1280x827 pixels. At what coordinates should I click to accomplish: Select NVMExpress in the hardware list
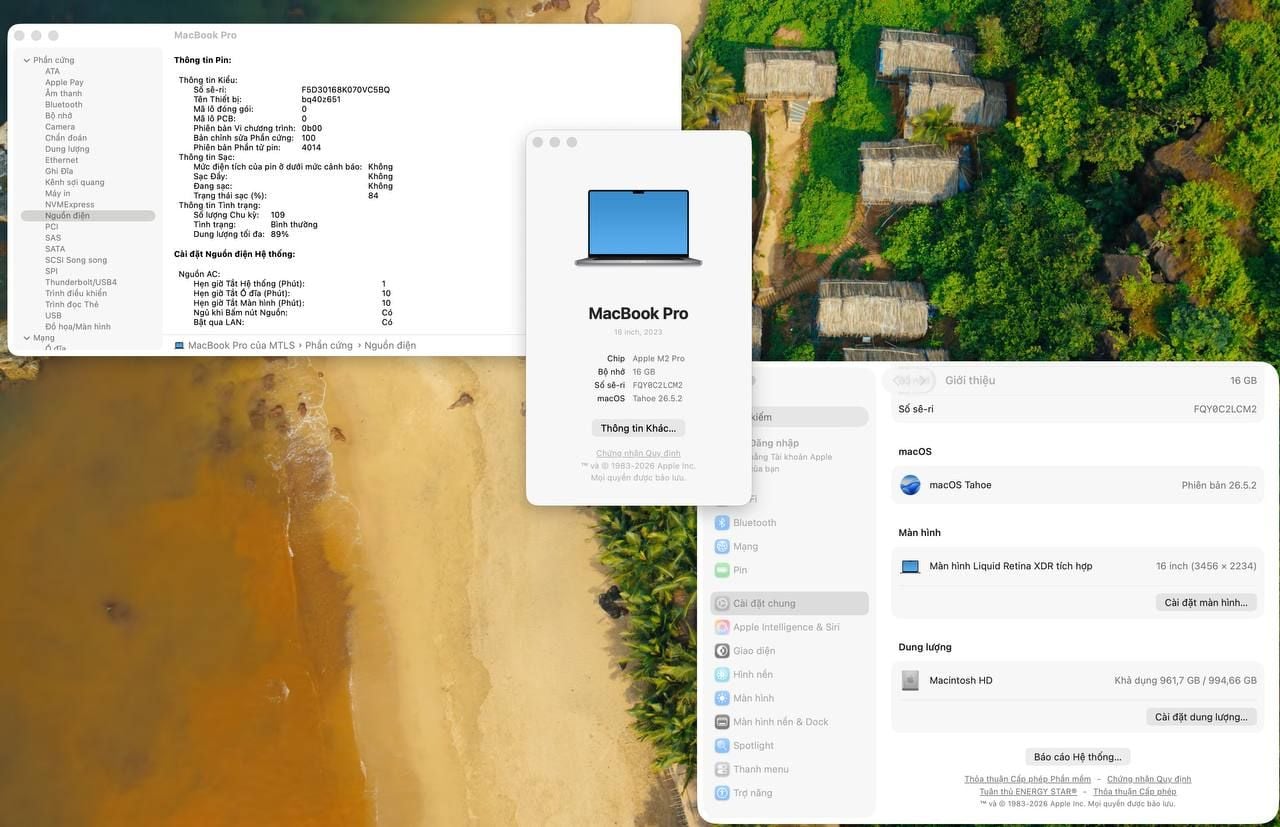coord(70,205)
